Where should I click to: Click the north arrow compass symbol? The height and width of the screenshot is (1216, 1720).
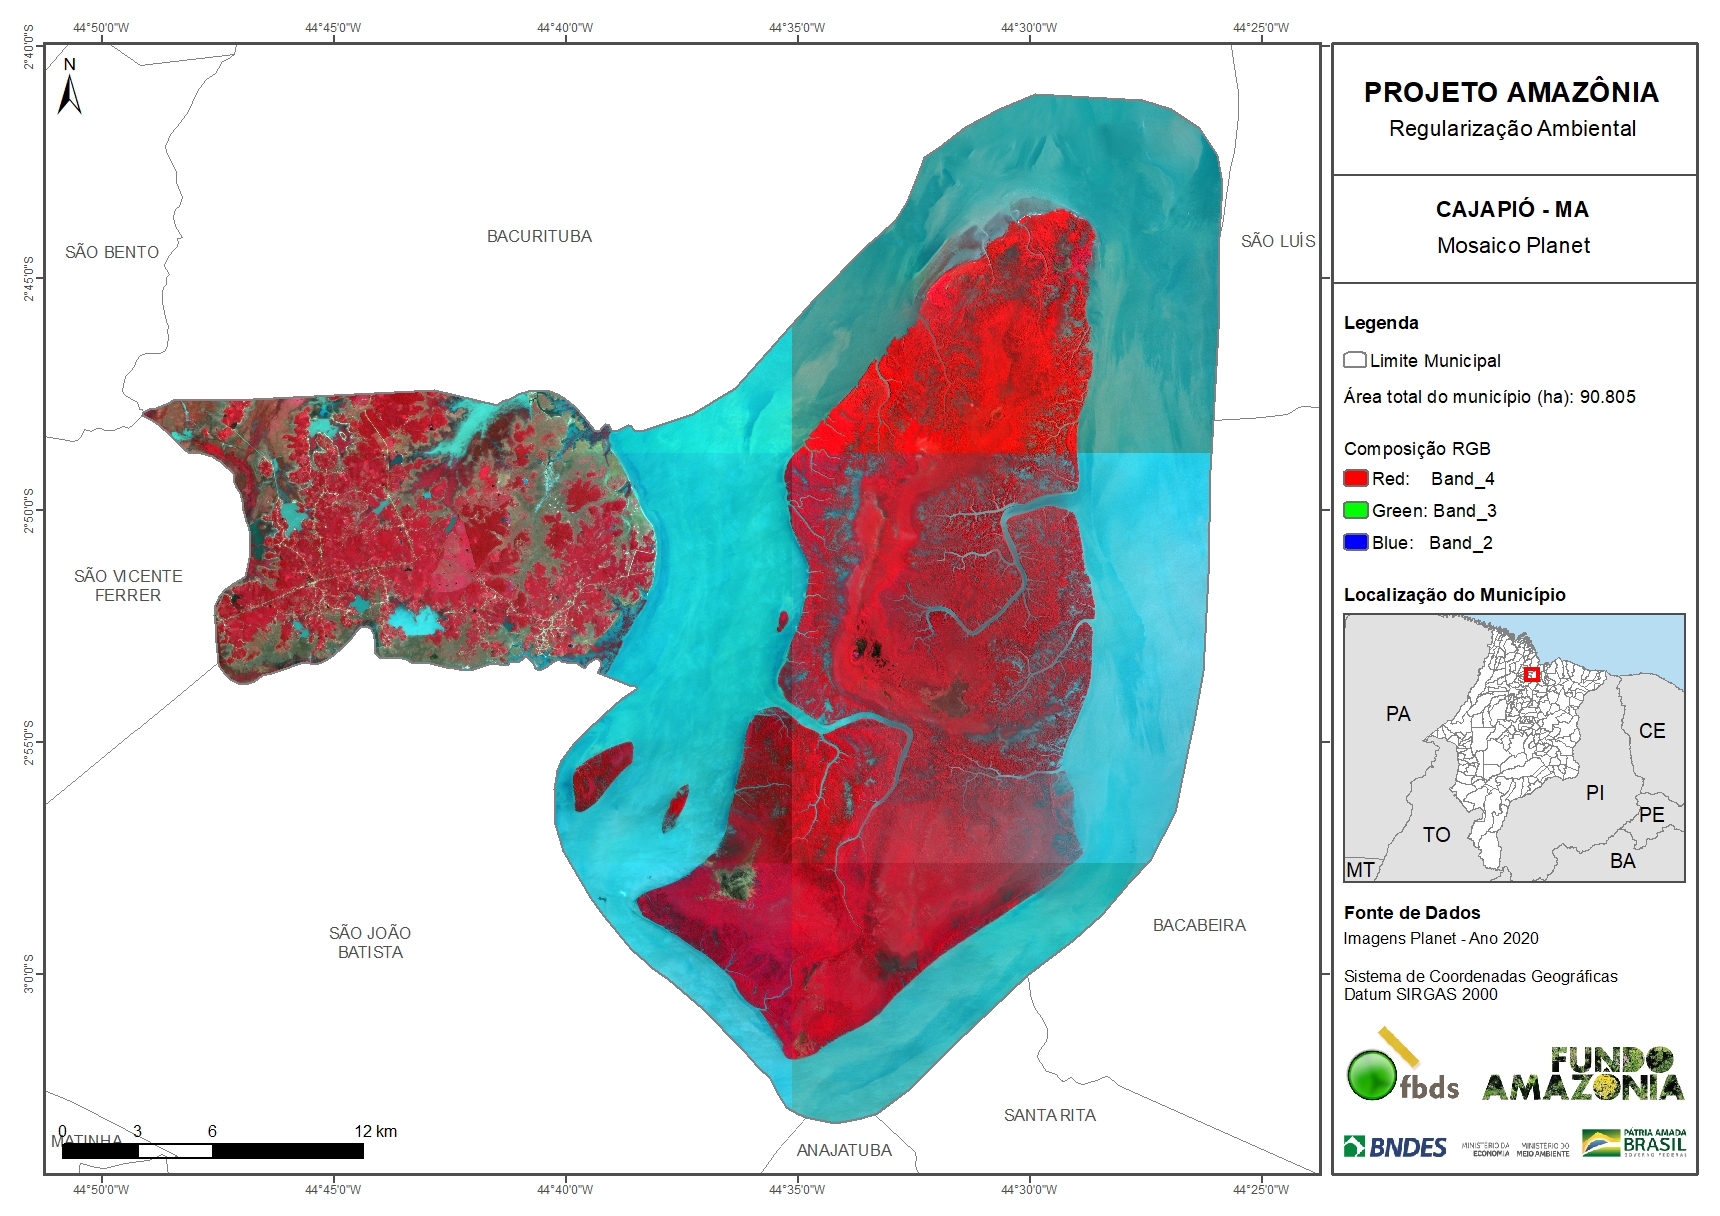click(69, 88)
